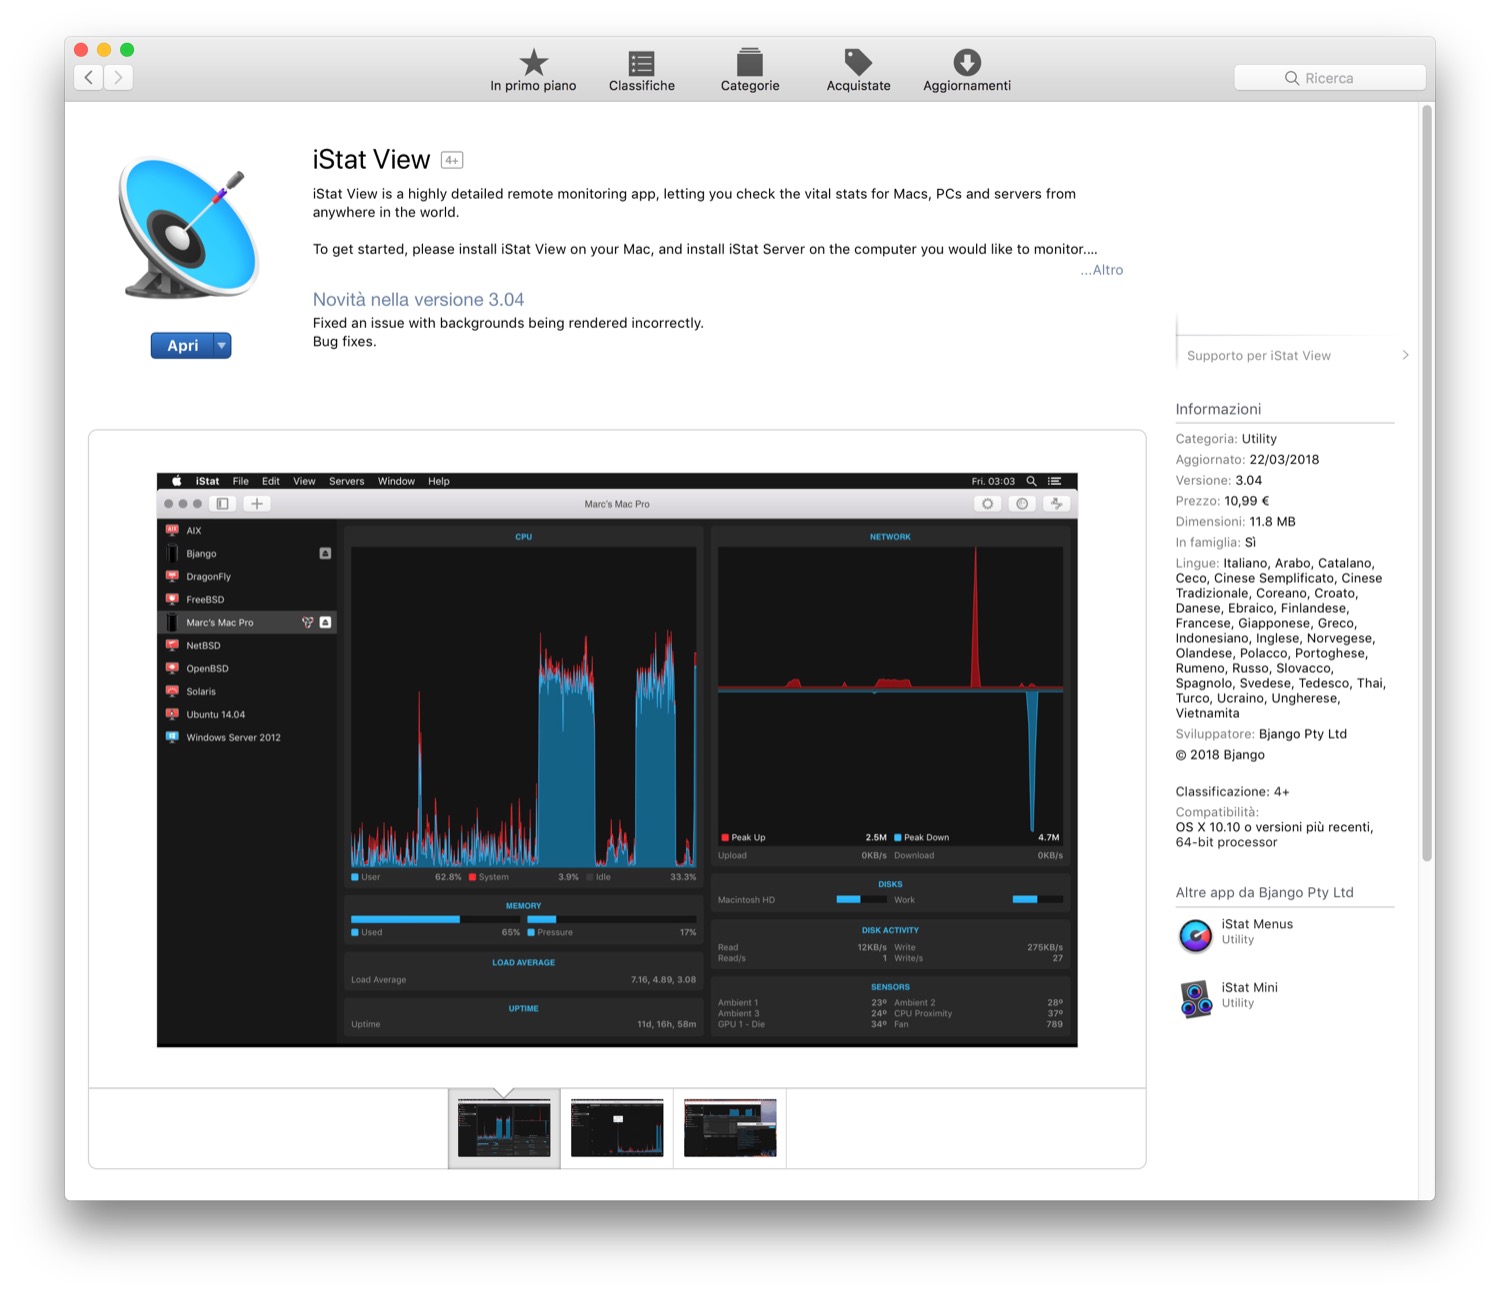Click the large iStat View preview screenshot
The height and width of the screenshot is (1293, 1500).
click(x=617, y=760)
